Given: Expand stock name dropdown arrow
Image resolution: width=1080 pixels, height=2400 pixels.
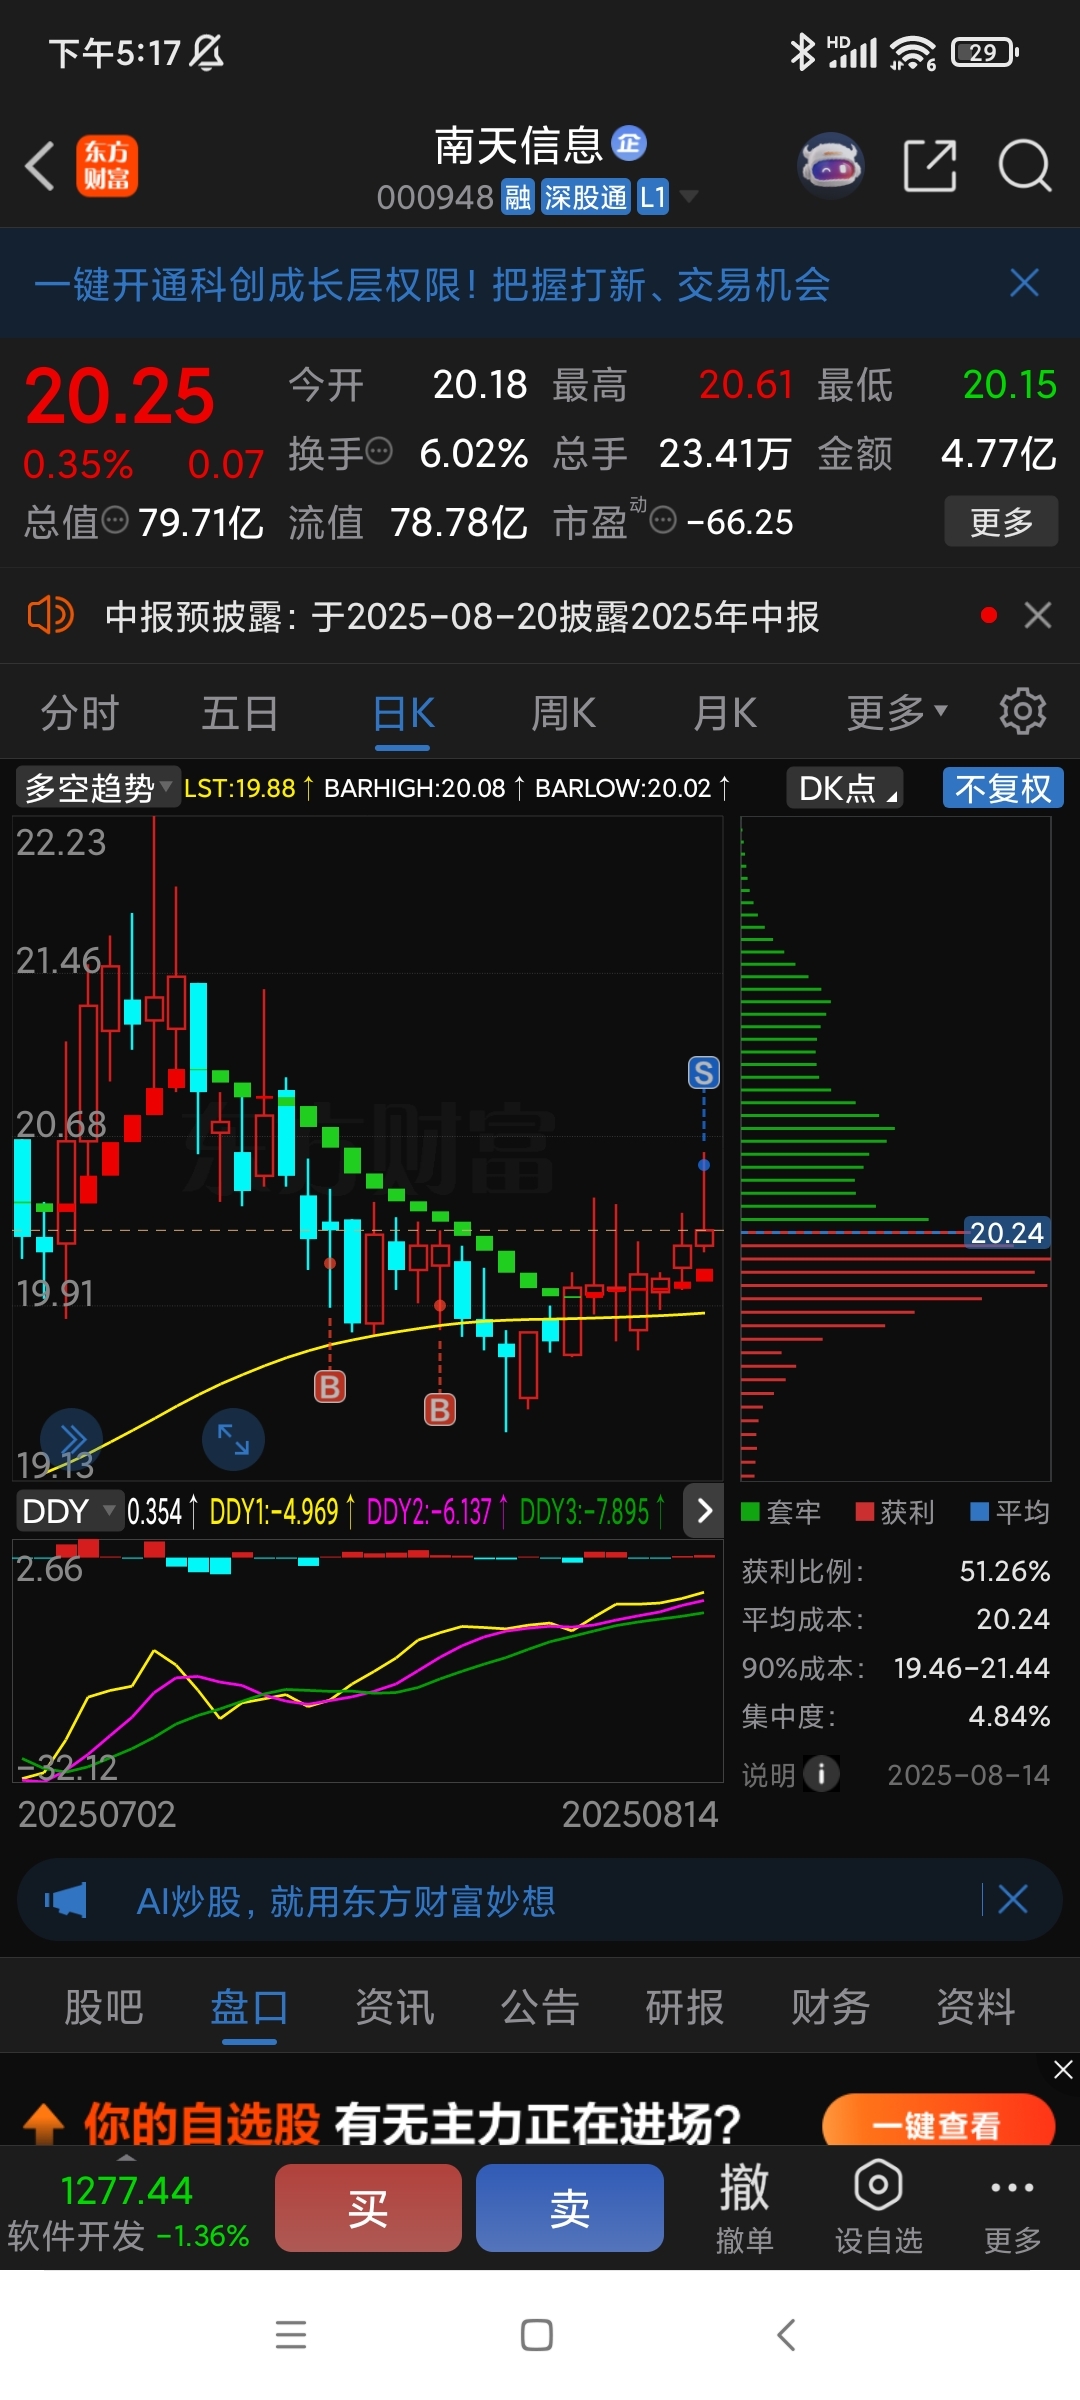Looking at the screenshot, I should click(x=688, y=197).
